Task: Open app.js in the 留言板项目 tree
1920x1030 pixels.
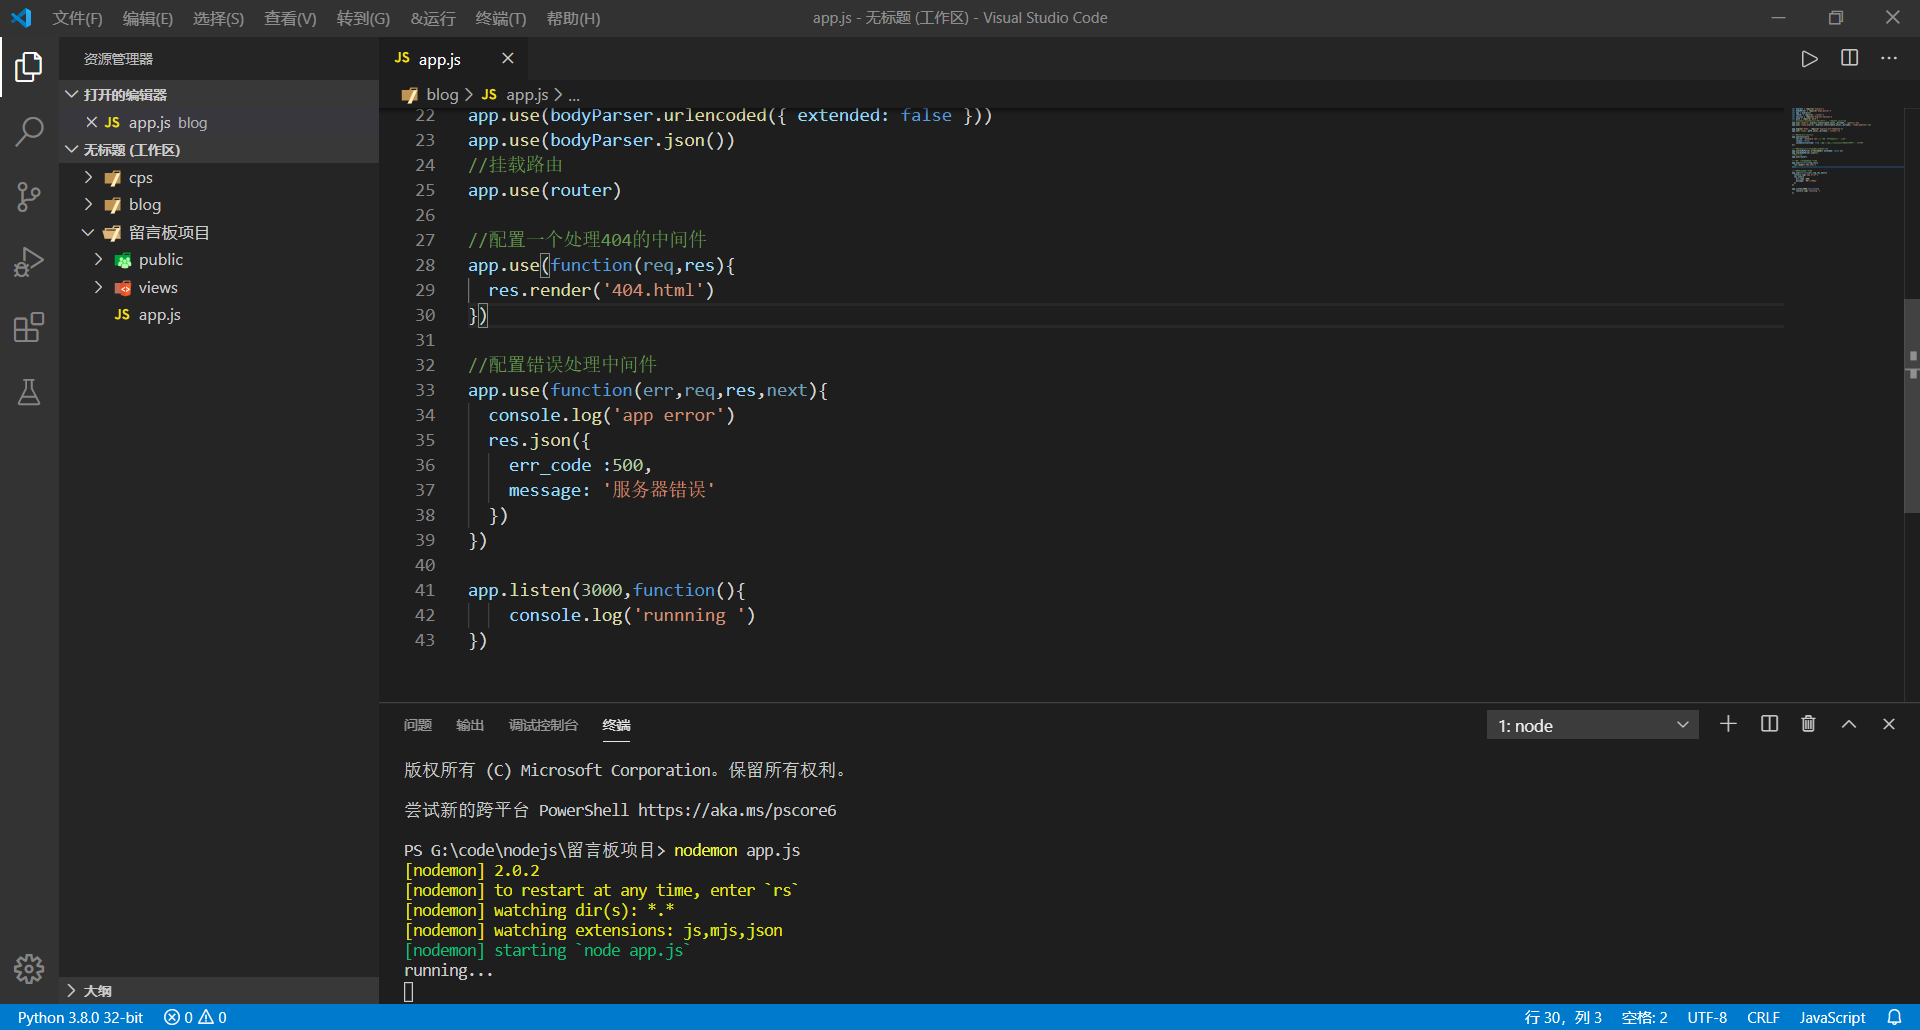Action: [159, 314]
